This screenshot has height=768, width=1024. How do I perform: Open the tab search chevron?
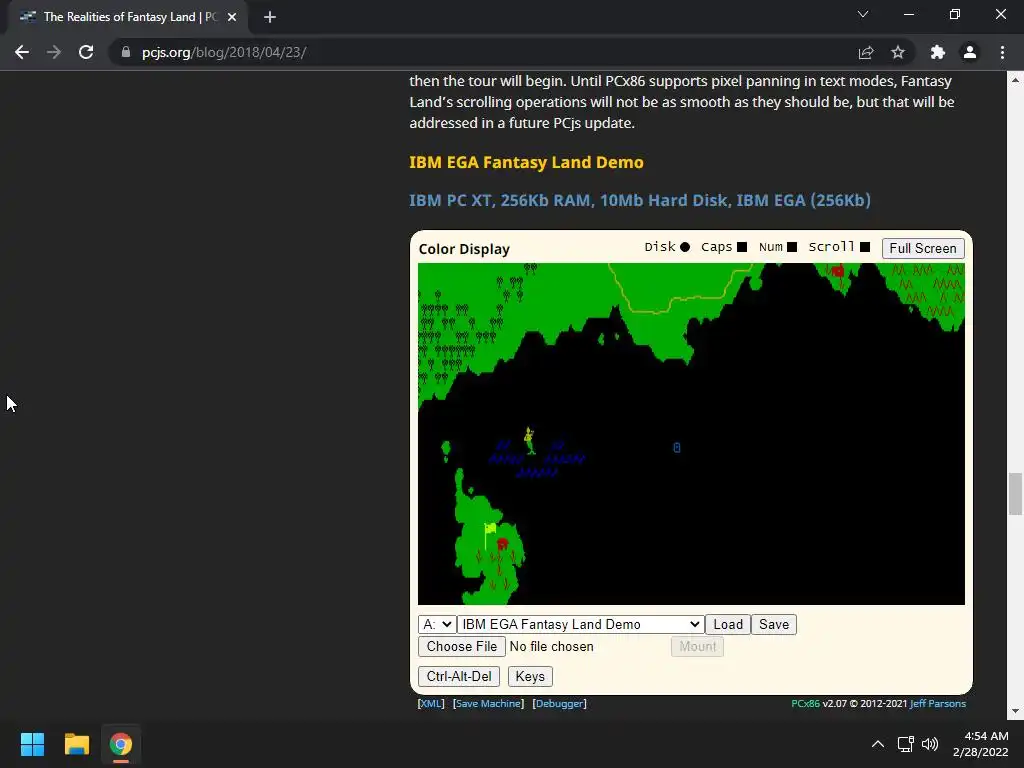[863, 14]
